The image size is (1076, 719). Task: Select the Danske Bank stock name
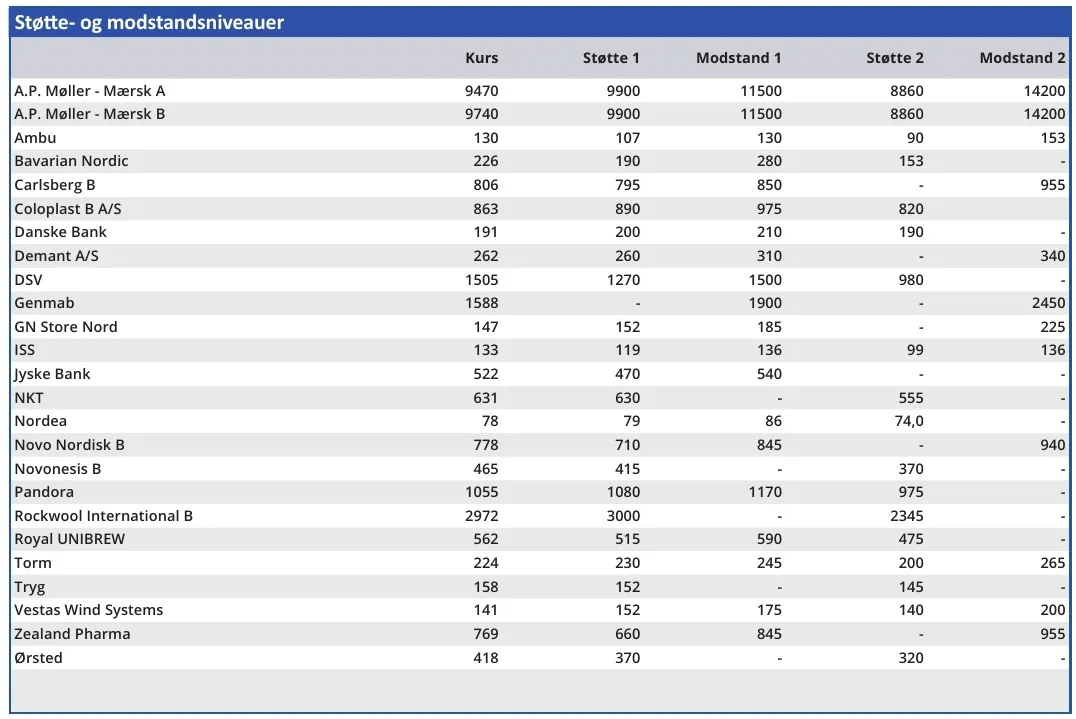click(61, 232)
